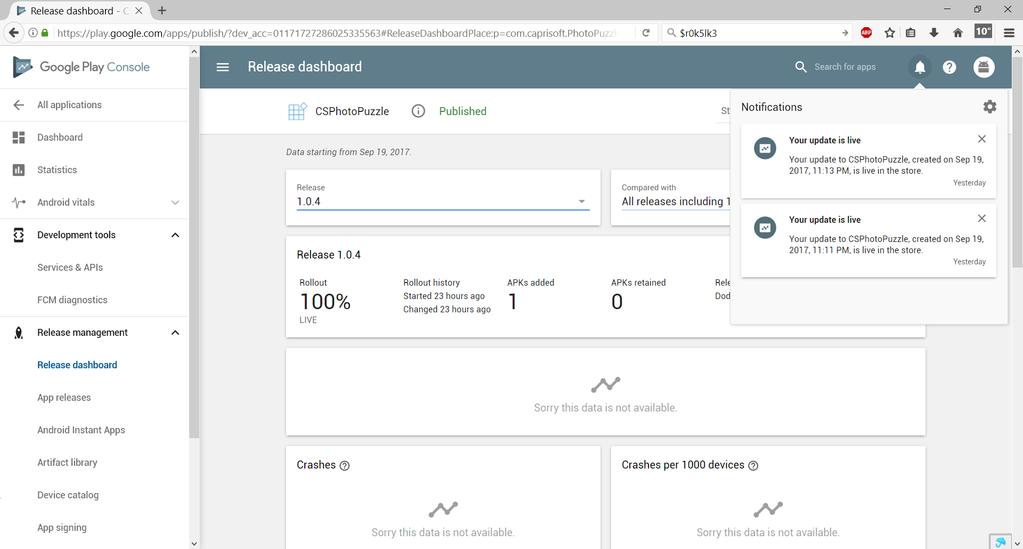Expand the Android vitals section
The image size is (1023, 549).
[x=175, y=202]
